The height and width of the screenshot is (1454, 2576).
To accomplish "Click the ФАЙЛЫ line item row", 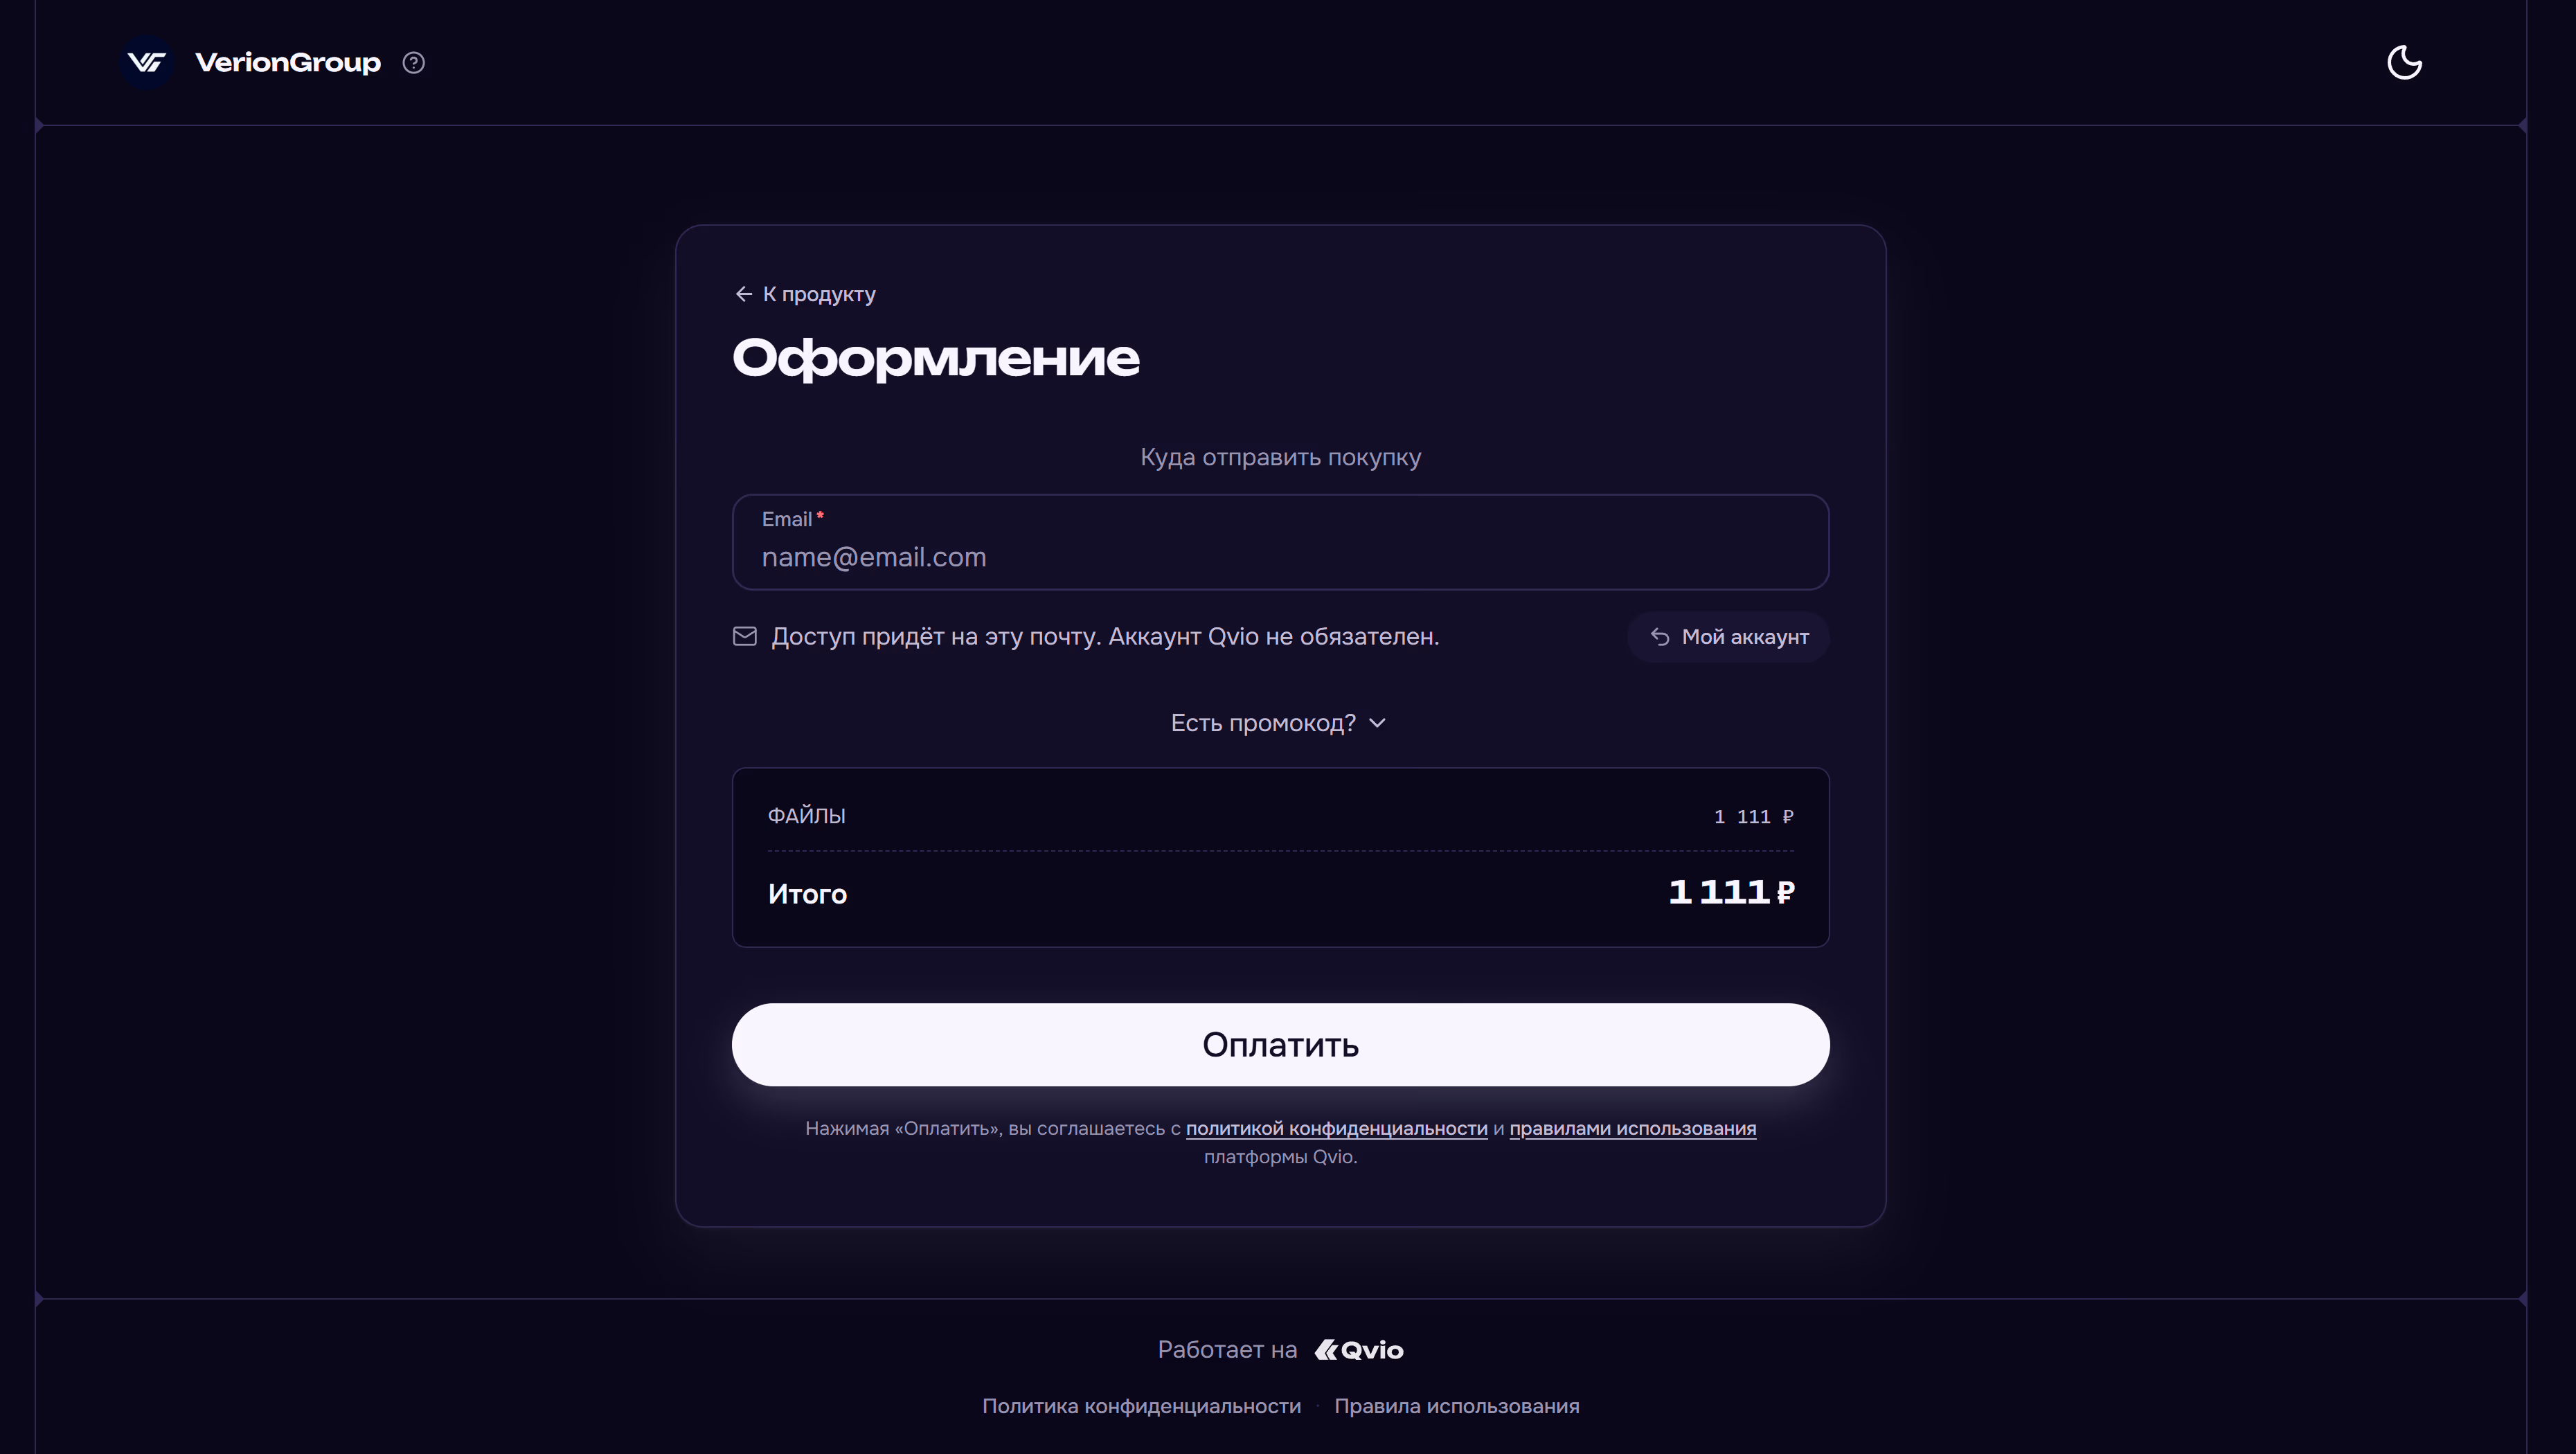I will (1280, 816).
